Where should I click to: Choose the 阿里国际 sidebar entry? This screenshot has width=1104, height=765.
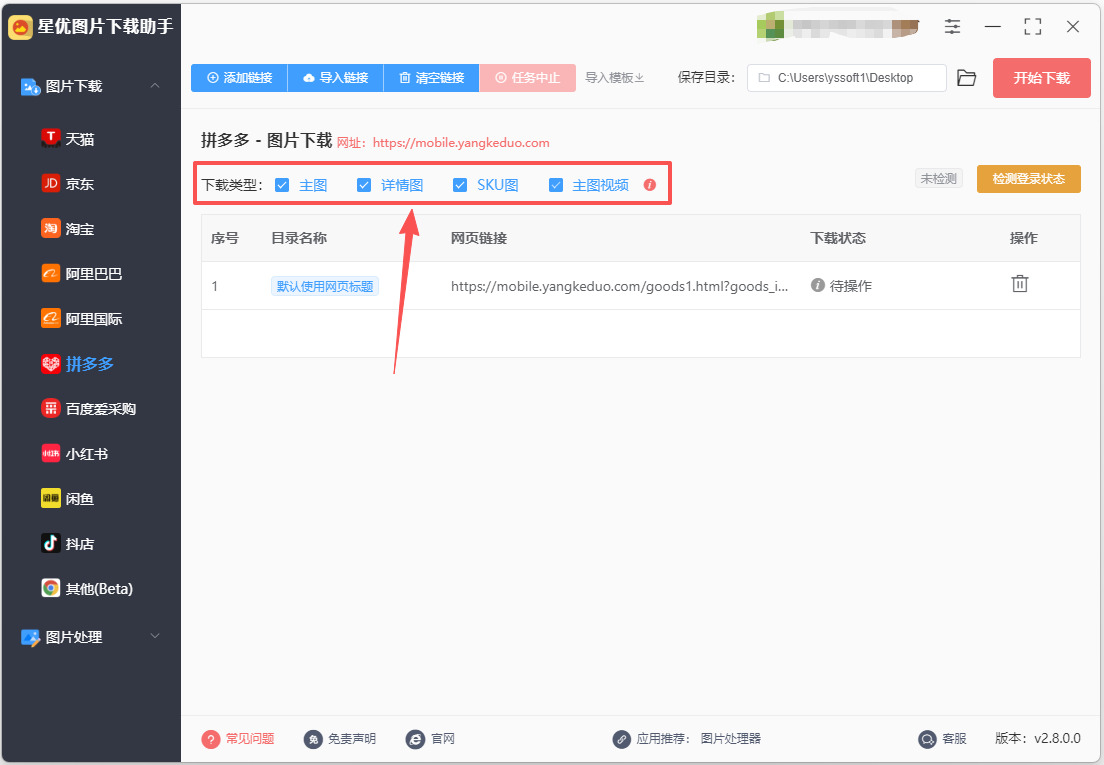82,319
